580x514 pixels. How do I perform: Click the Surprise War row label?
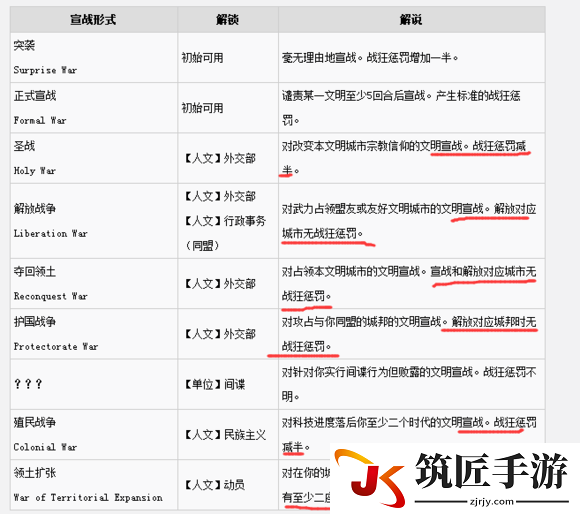(45, 70)
